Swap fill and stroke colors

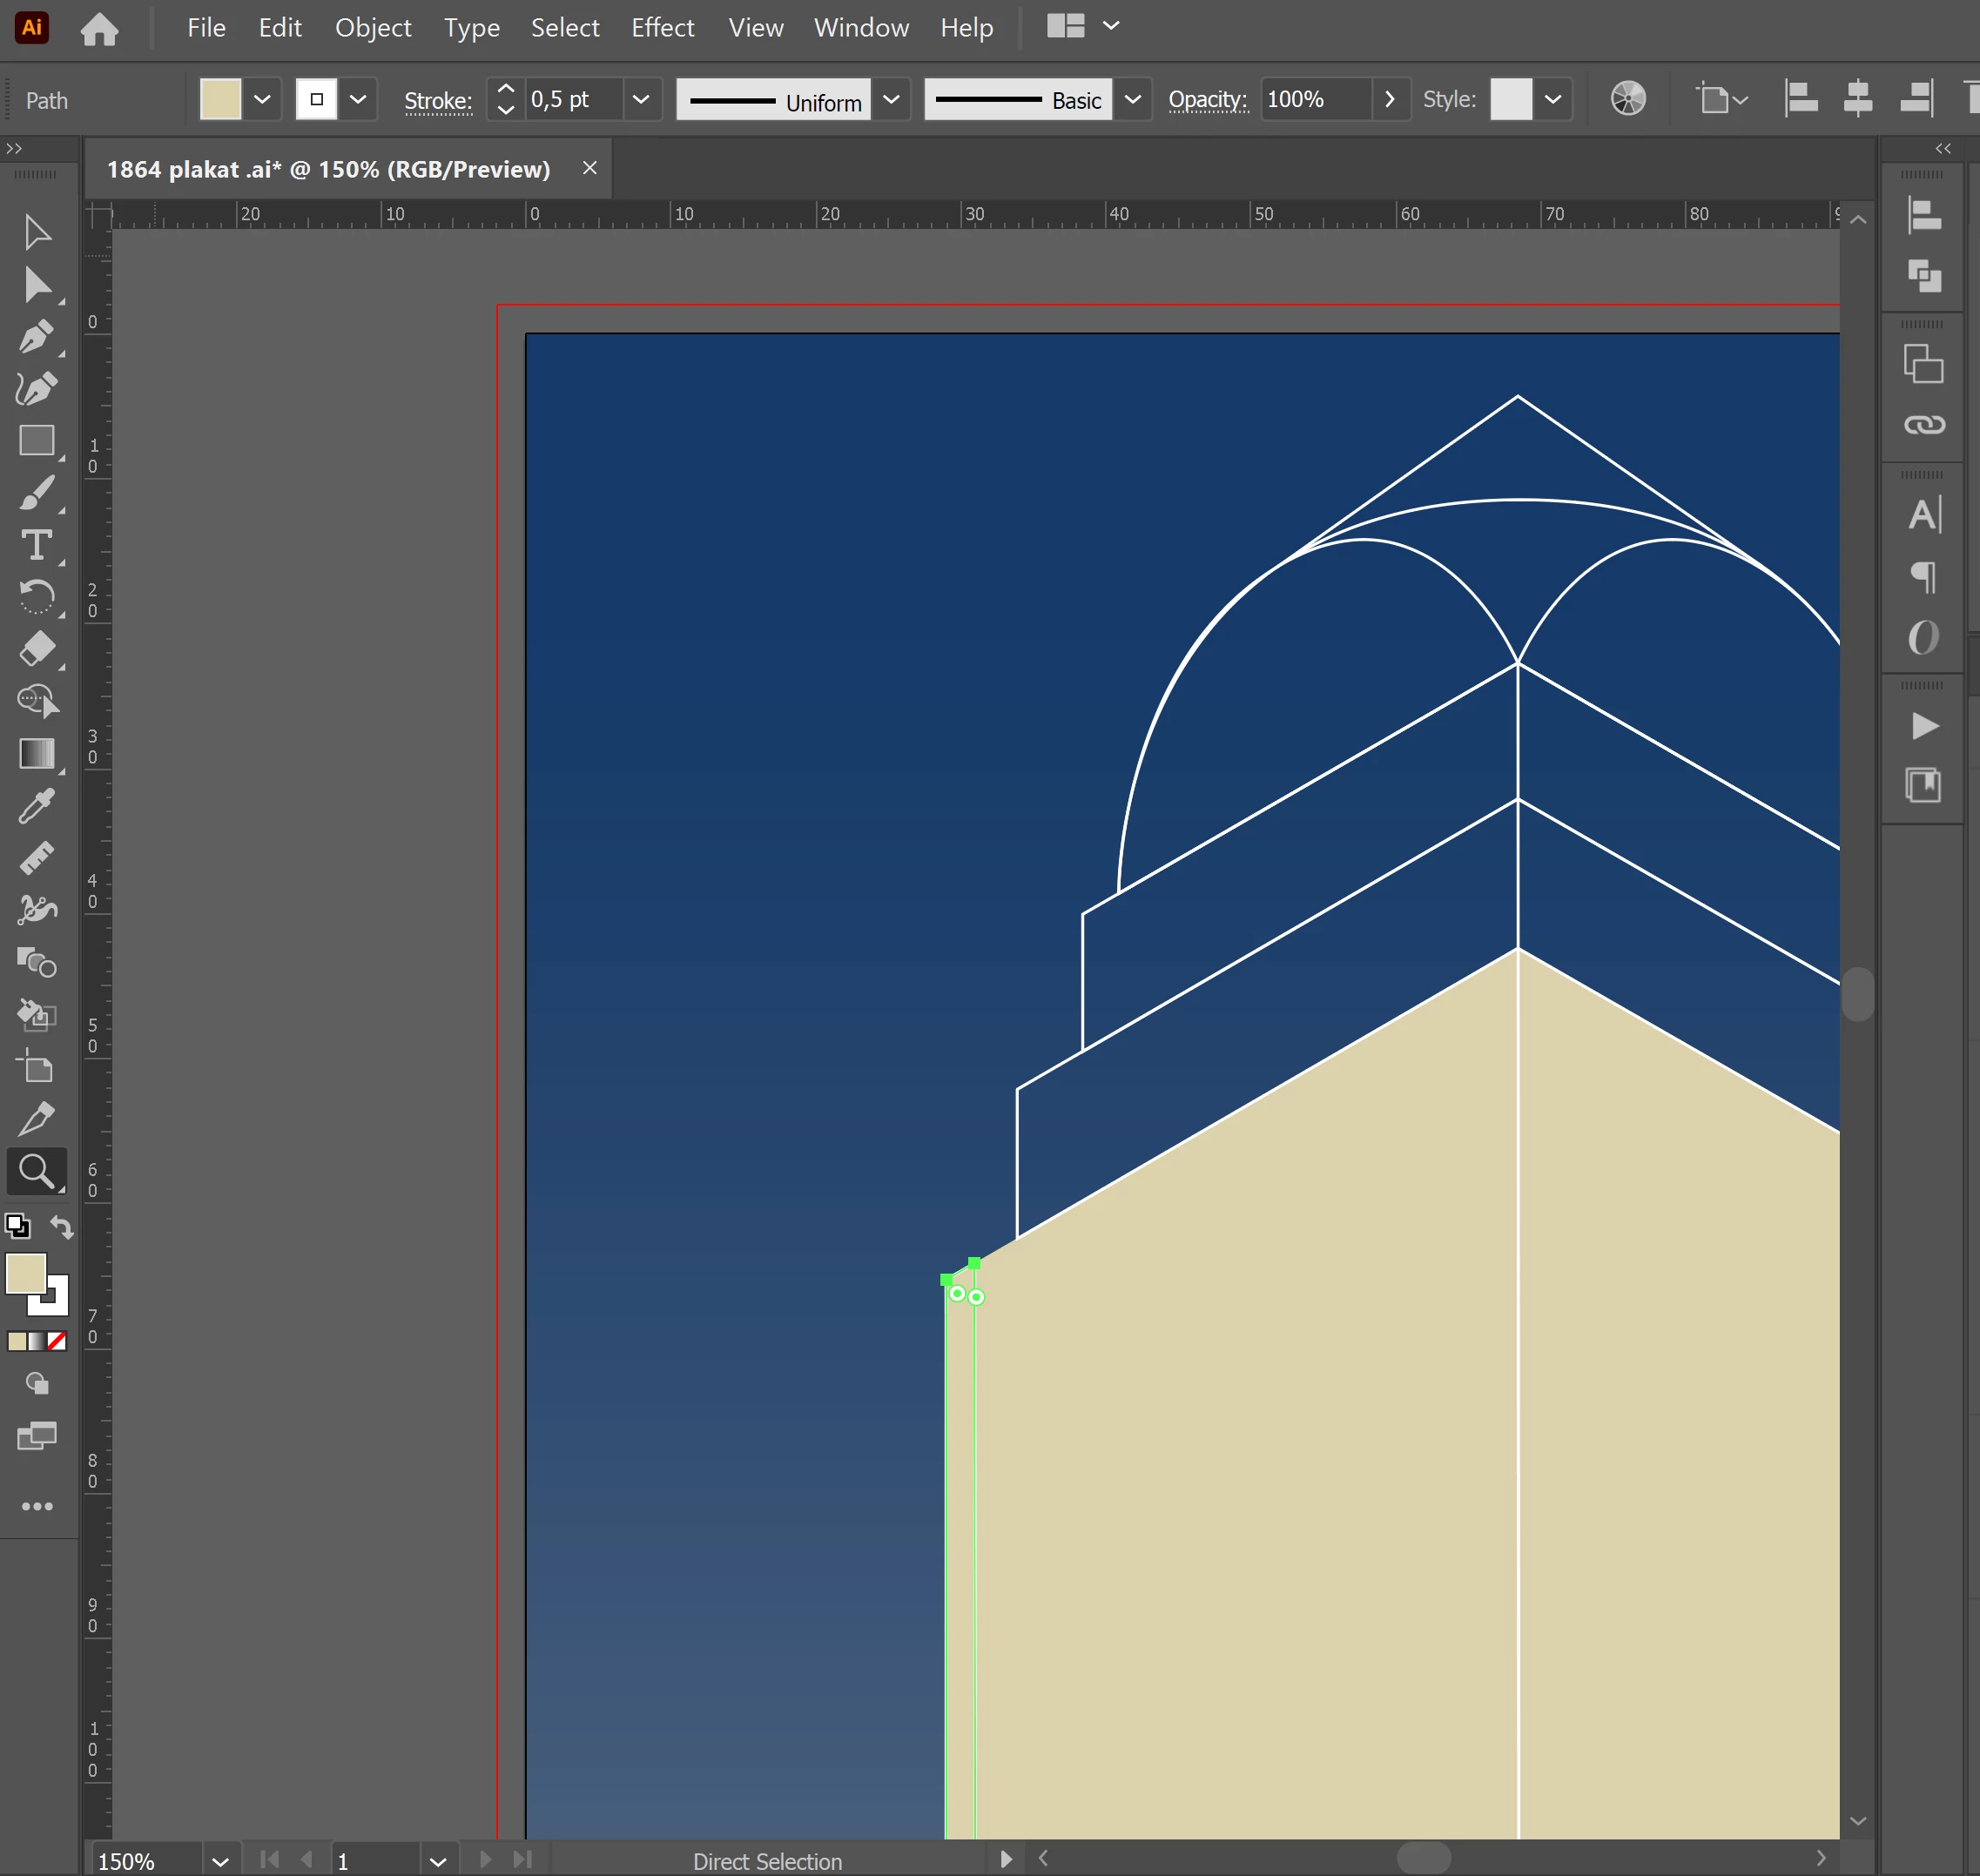point(62,1227)
